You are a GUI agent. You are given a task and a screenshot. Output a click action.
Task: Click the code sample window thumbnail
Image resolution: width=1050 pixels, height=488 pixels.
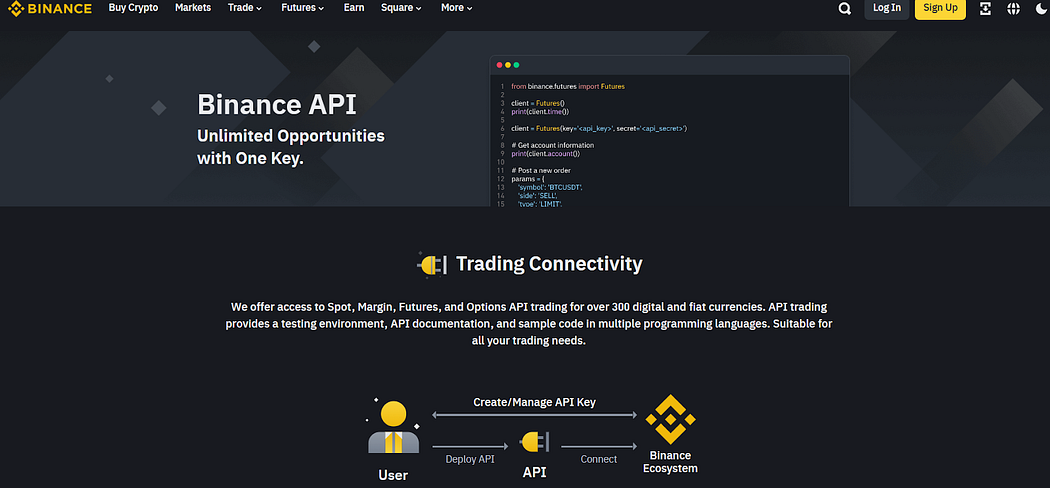click(670, 131)
